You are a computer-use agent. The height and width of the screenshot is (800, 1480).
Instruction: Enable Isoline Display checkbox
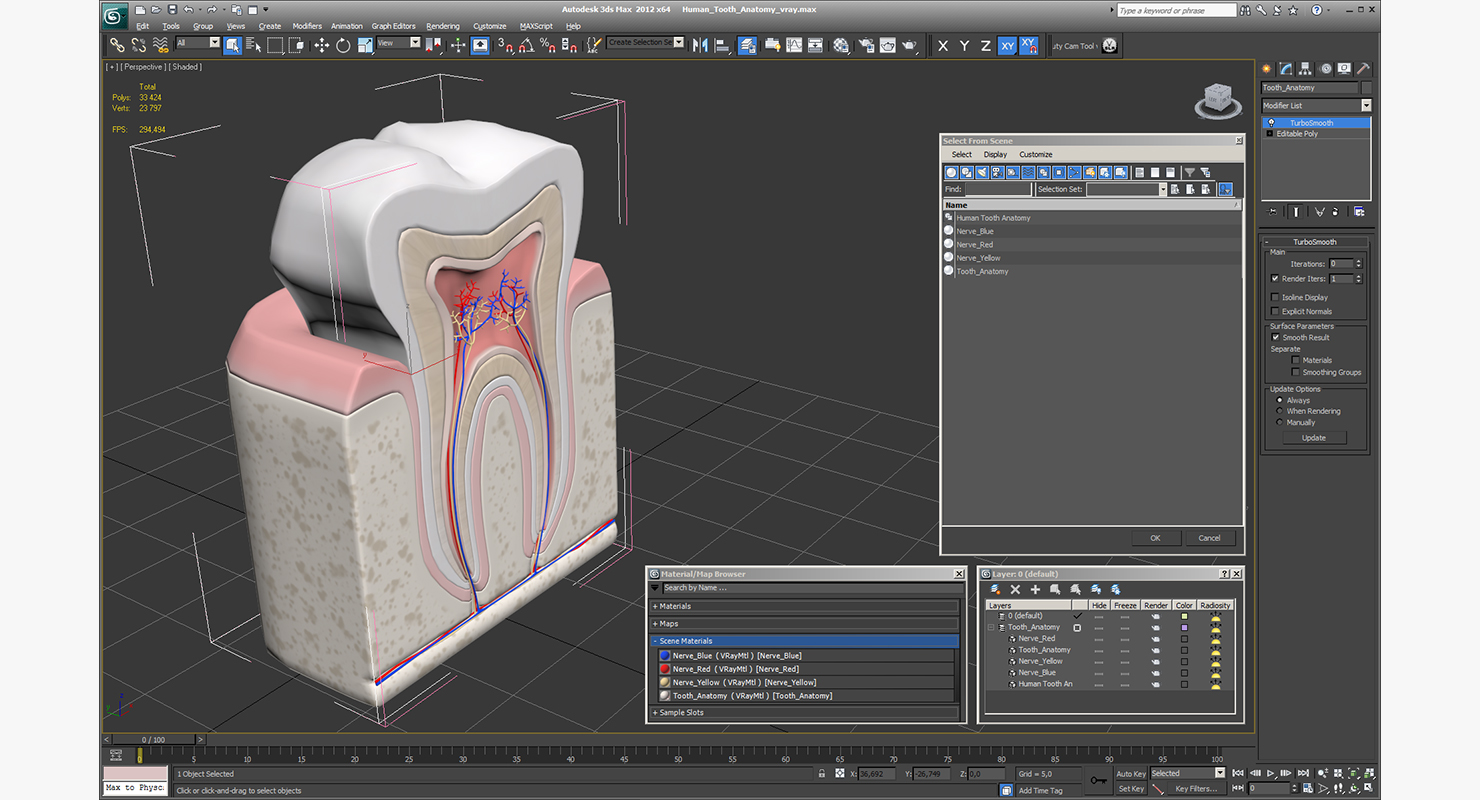(x=1274, y=297)
